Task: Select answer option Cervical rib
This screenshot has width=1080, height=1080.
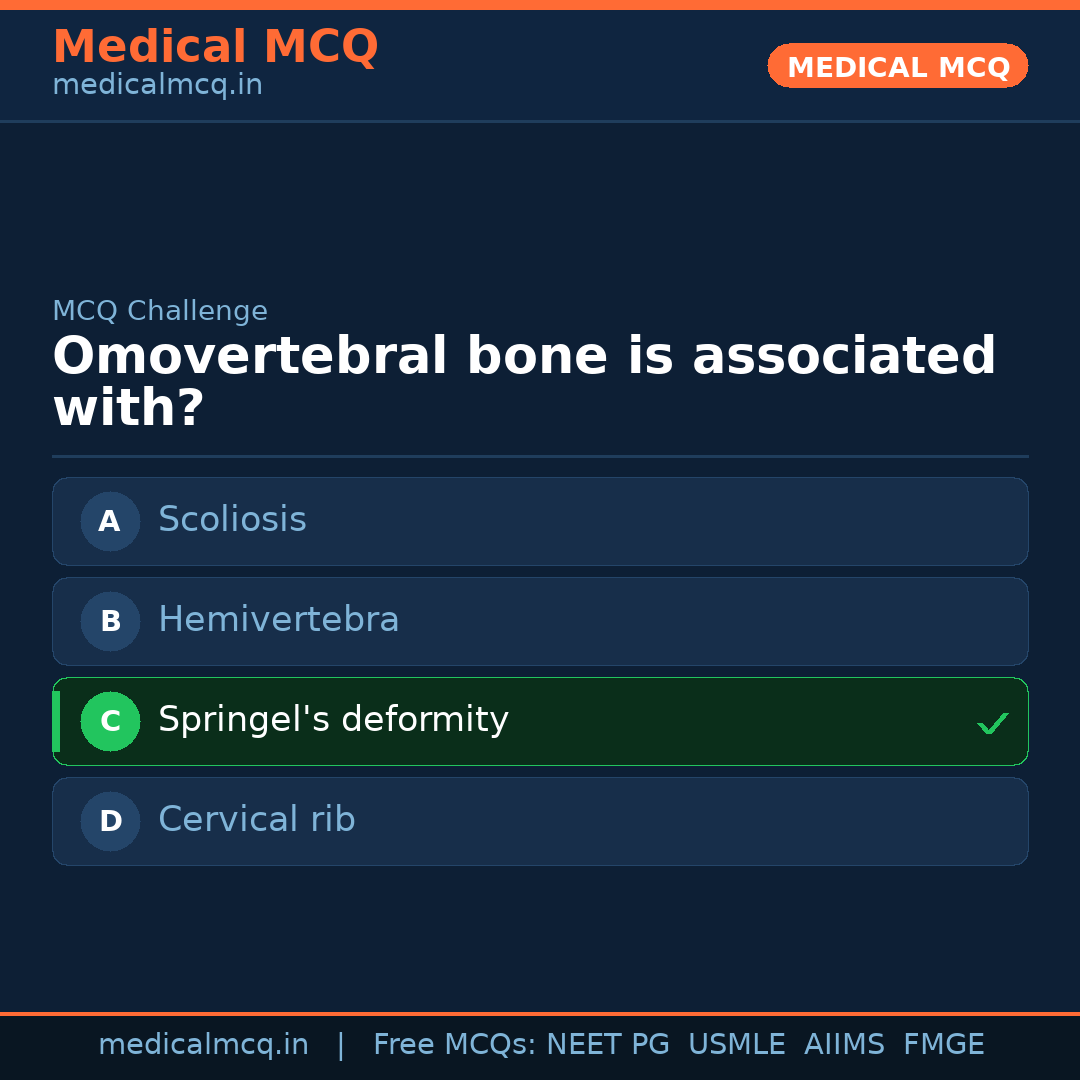Action: (540, 821)
